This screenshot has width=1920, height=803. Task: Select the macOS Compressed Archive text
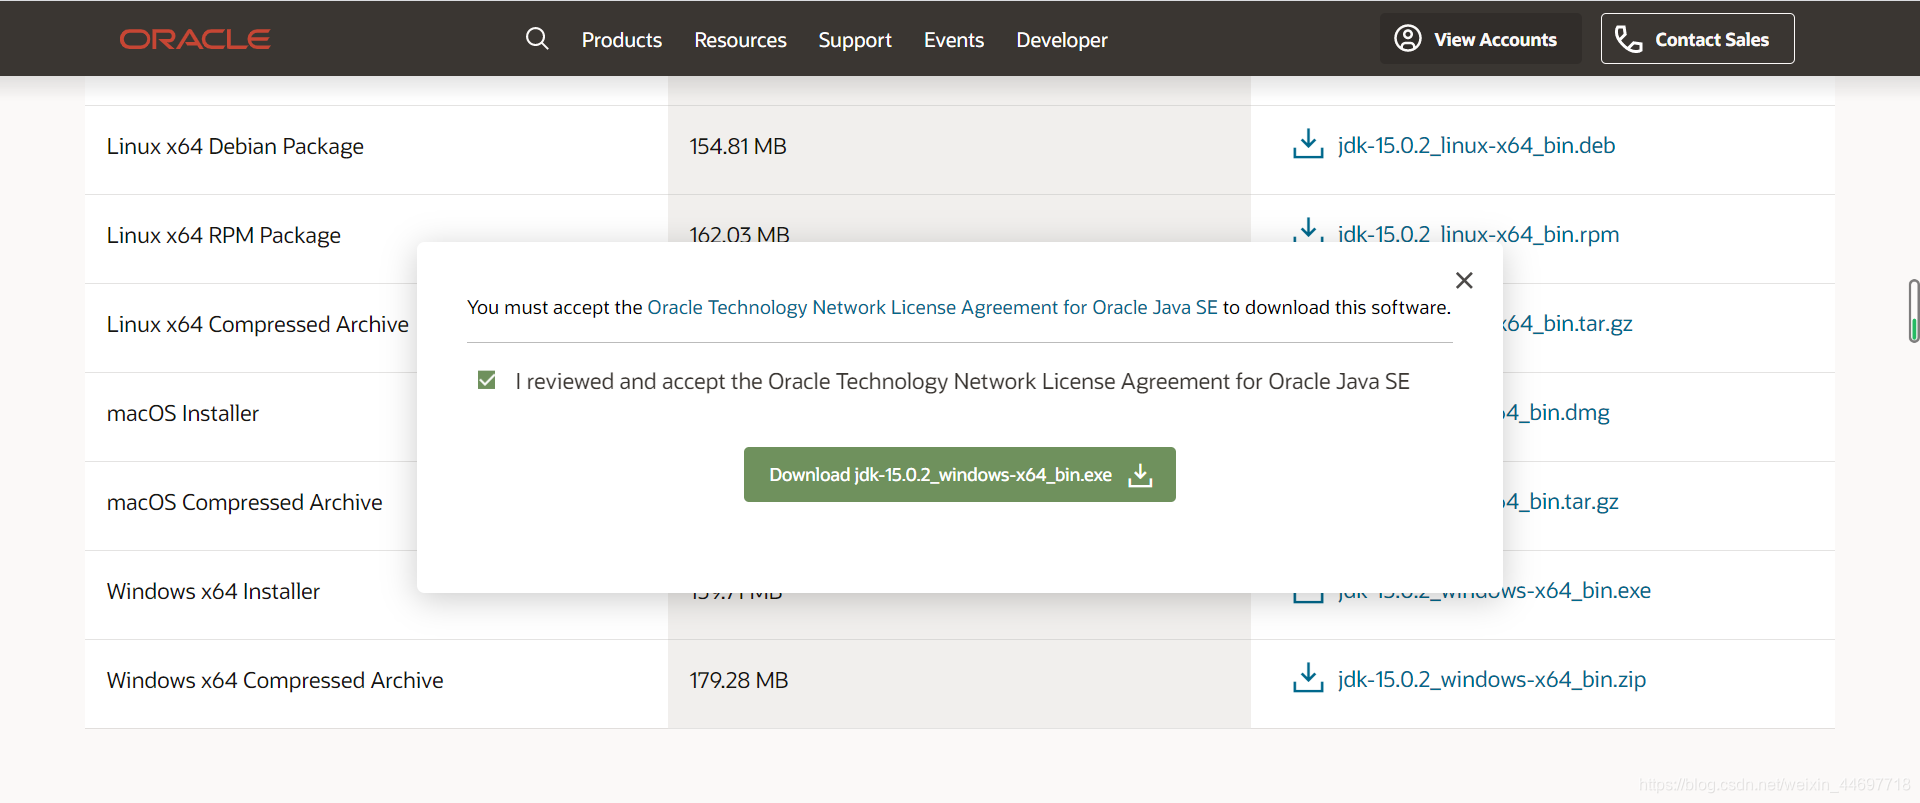245,502
